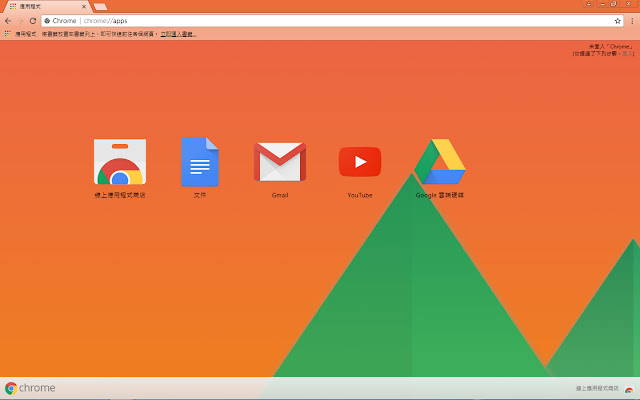Screen dimensions: 640x400
Task: Reload the page with the refresh icon
Action: coord(33,21)
